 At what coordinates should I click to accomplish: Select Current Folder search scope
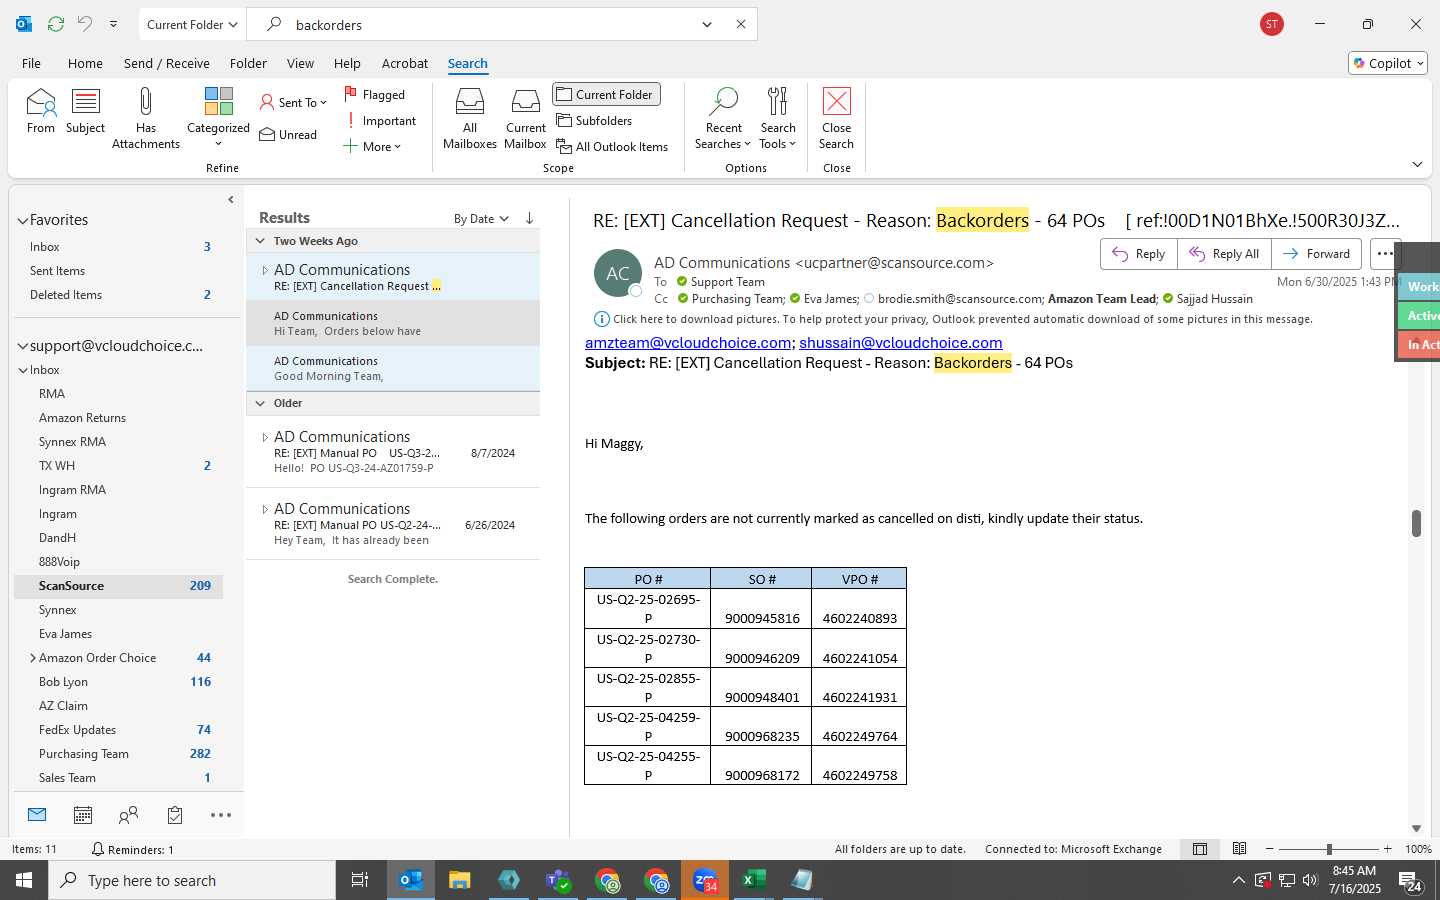coord(606,94)
